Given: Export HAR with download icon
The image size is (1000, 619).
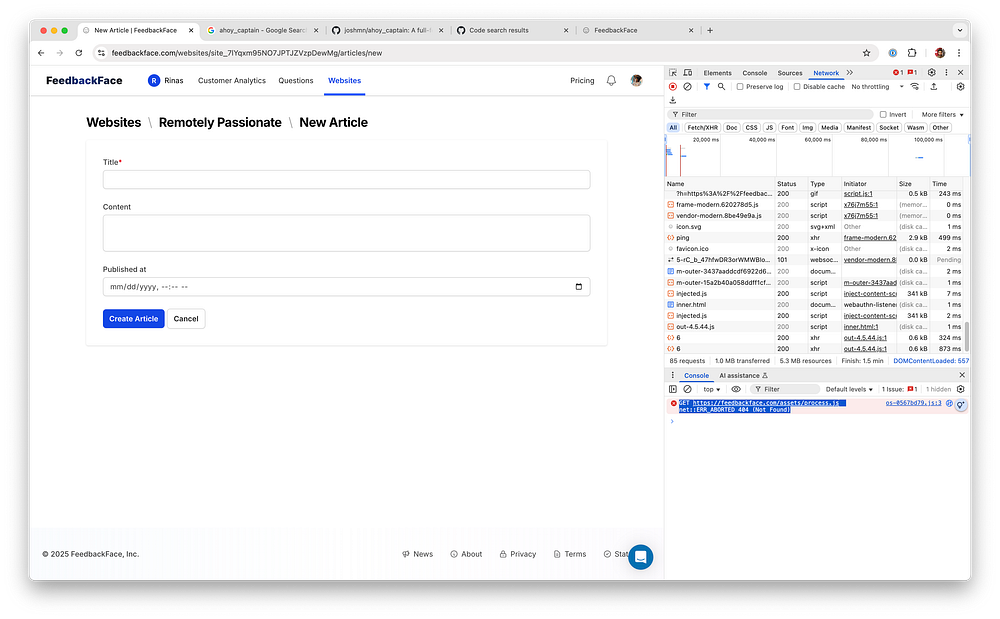Looking at the screenshot, I should tap(673, 100).
